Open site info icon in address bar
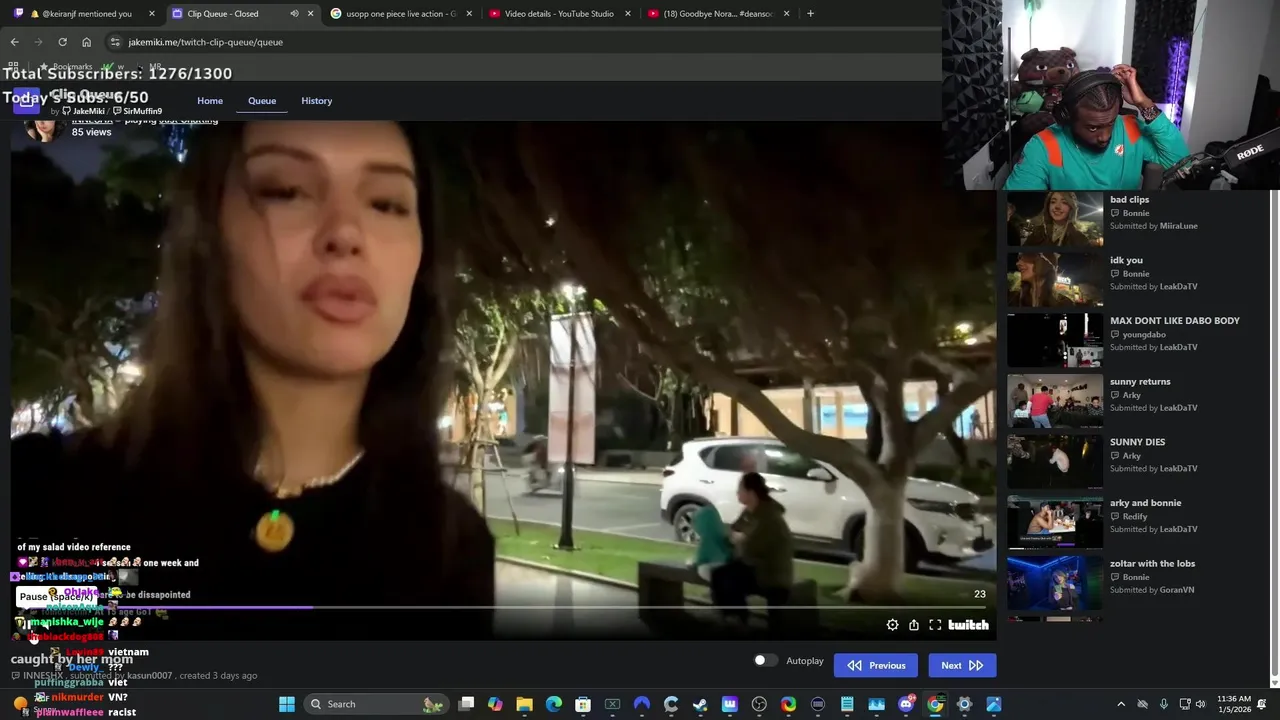This screenshot has width=1280, height=720. (x=115, y=42)
